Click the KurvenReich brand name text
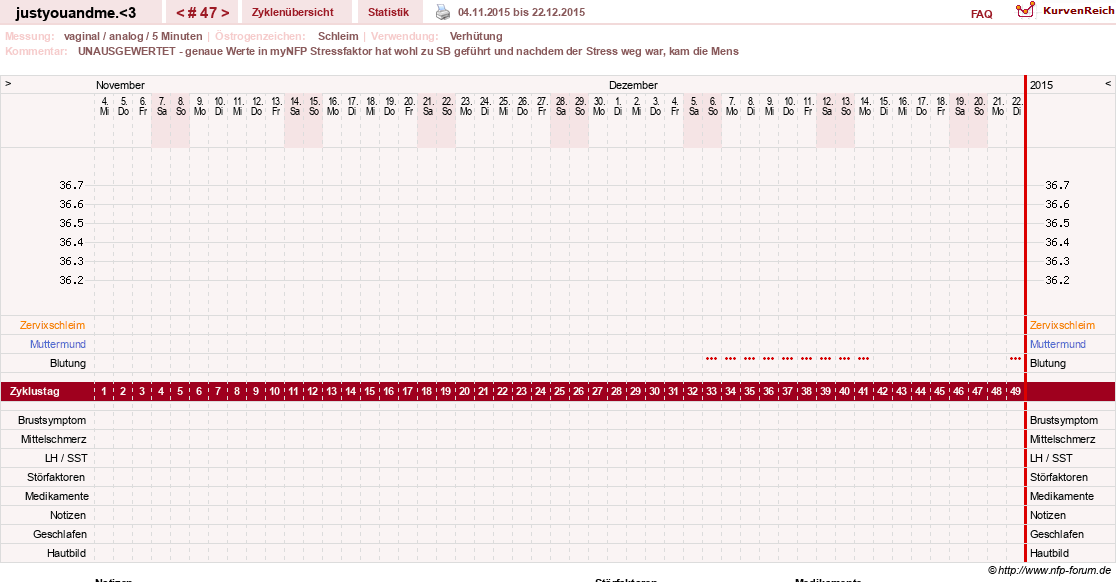1116x582 pixels. click(1078, 10)
